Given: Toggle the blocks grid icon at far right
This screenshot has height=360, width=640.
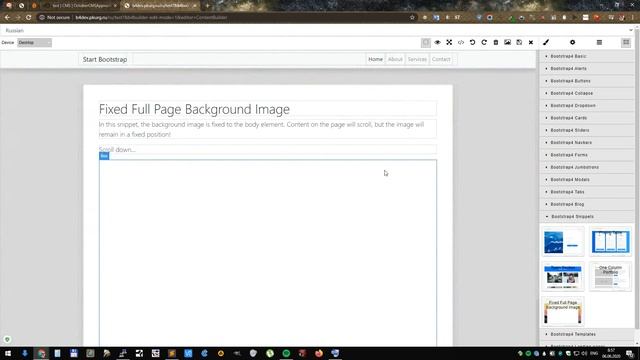Looking at the screenshot, I should [x=626, y=42].
